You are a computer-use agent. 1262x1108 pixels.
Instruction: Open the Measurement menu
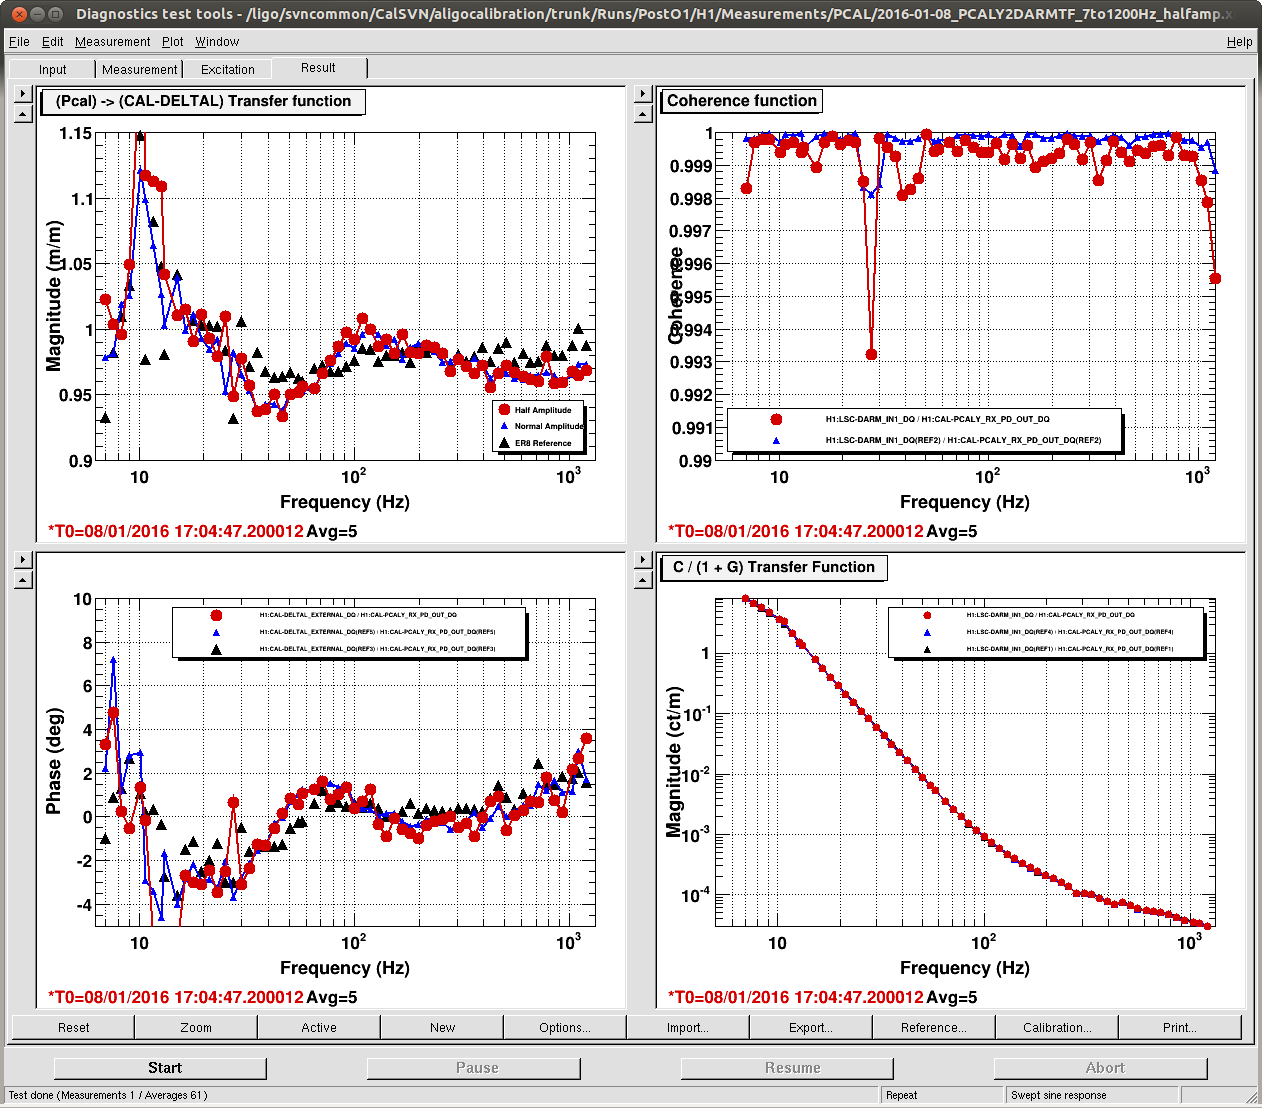tap(113, 42)
